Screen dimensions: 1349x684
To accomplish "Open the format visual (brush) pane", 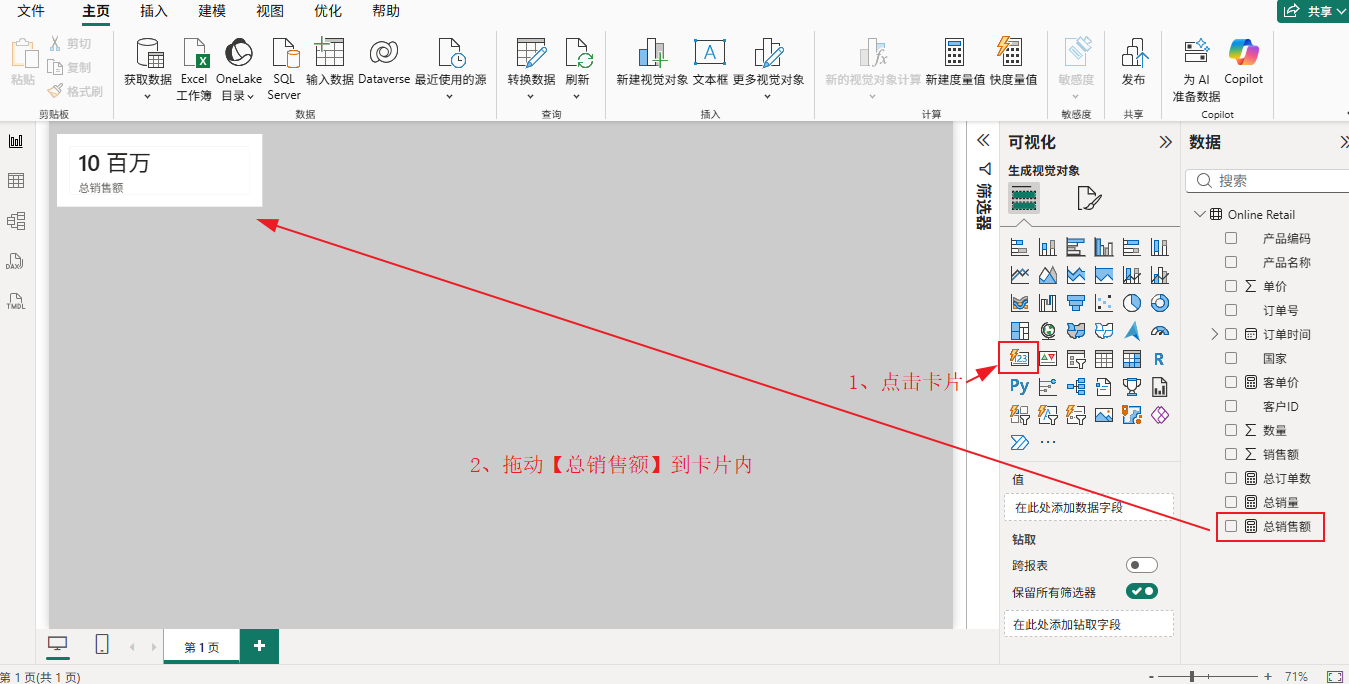I will (1089, 198).
